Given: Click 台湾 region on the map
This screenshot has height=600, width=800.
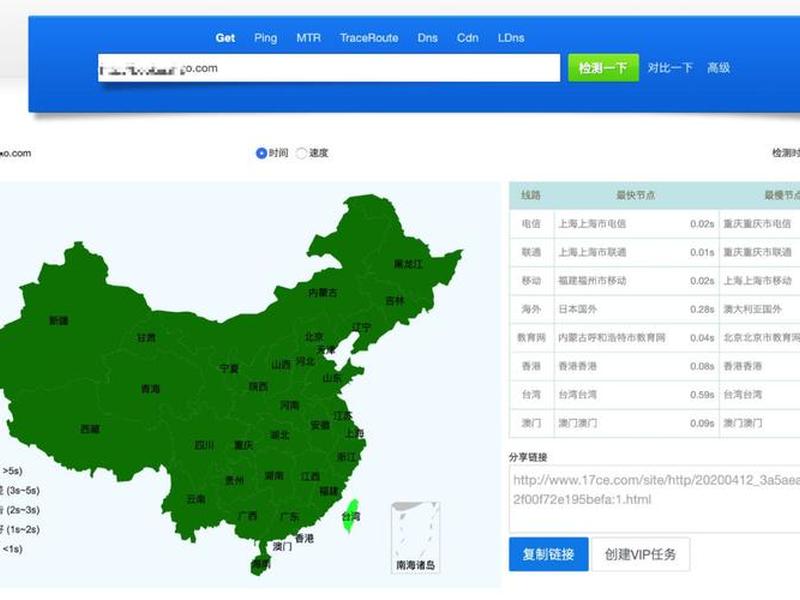Looking at the screenshot, I should pyautogui.click(x=351, y=516).
